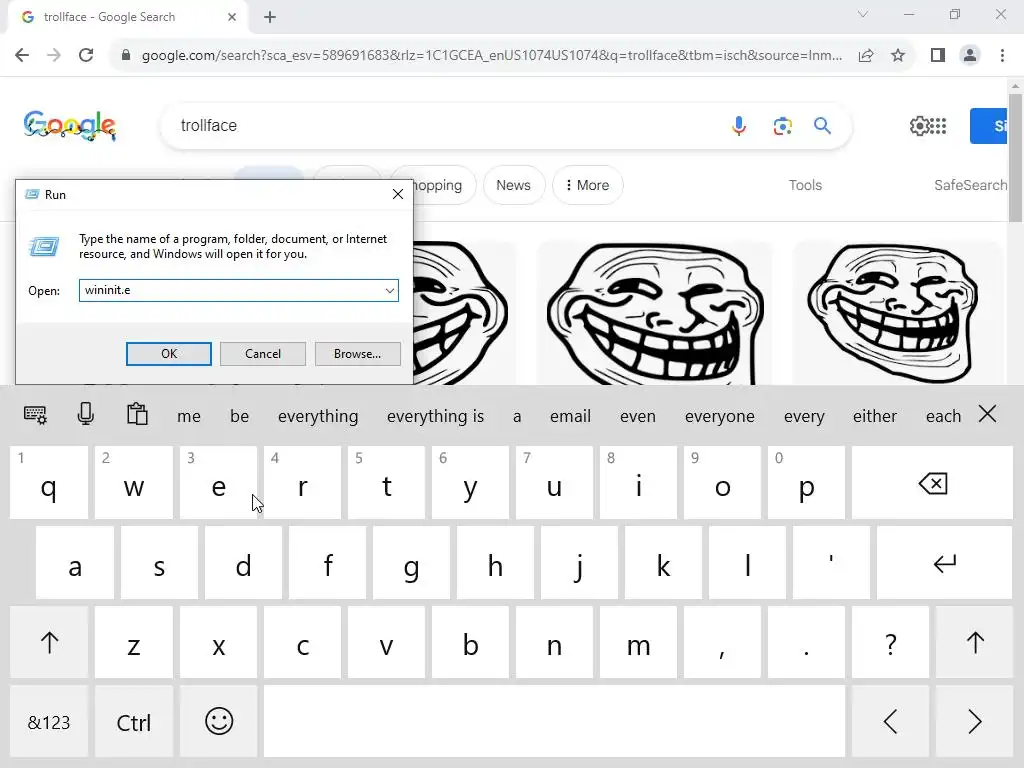Click the Chrome forward arrow
This screenshot has height=768, width=1024.
point(54,56)
